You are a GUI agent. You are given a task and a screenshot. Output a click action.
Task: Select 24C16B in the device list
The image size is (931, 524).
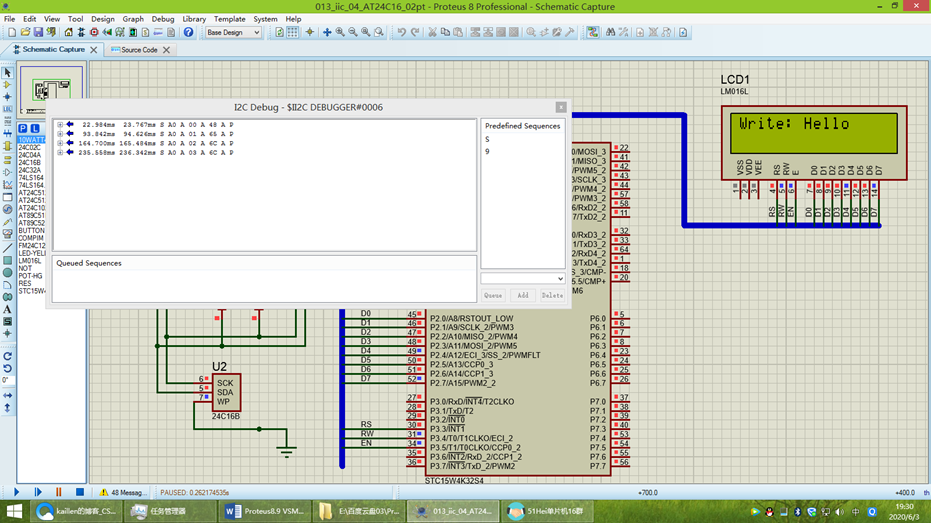(29, 163)
